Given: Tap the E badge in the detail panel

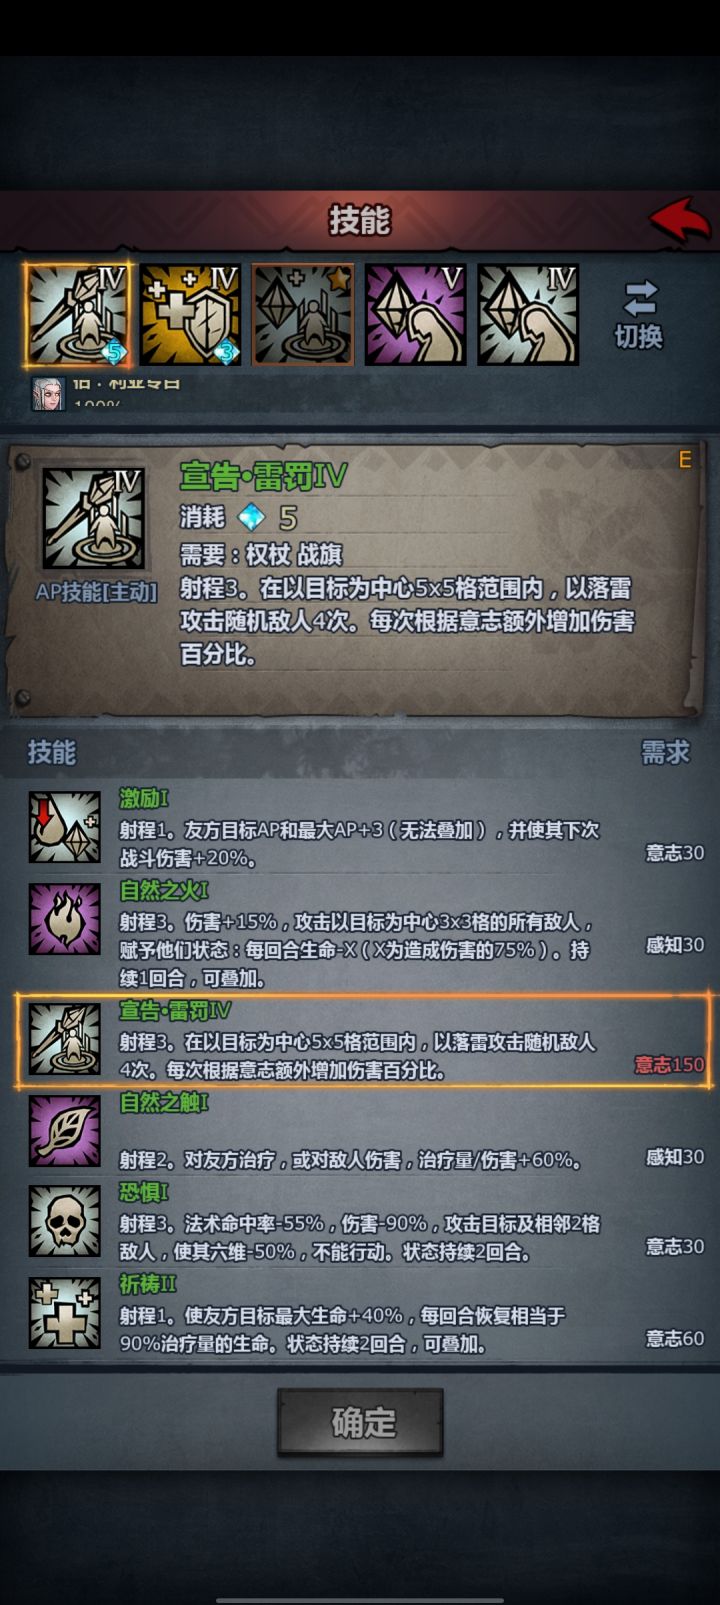Looking at the screenshot, I should click(685, 460).
